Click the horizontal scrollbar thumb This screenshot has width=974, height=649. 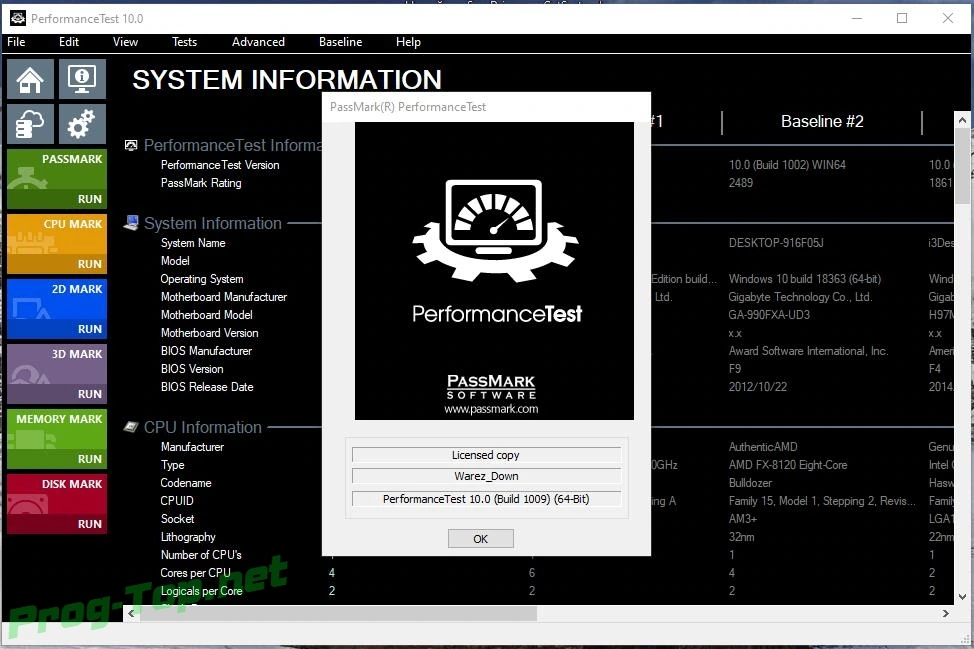click(339, 613)
